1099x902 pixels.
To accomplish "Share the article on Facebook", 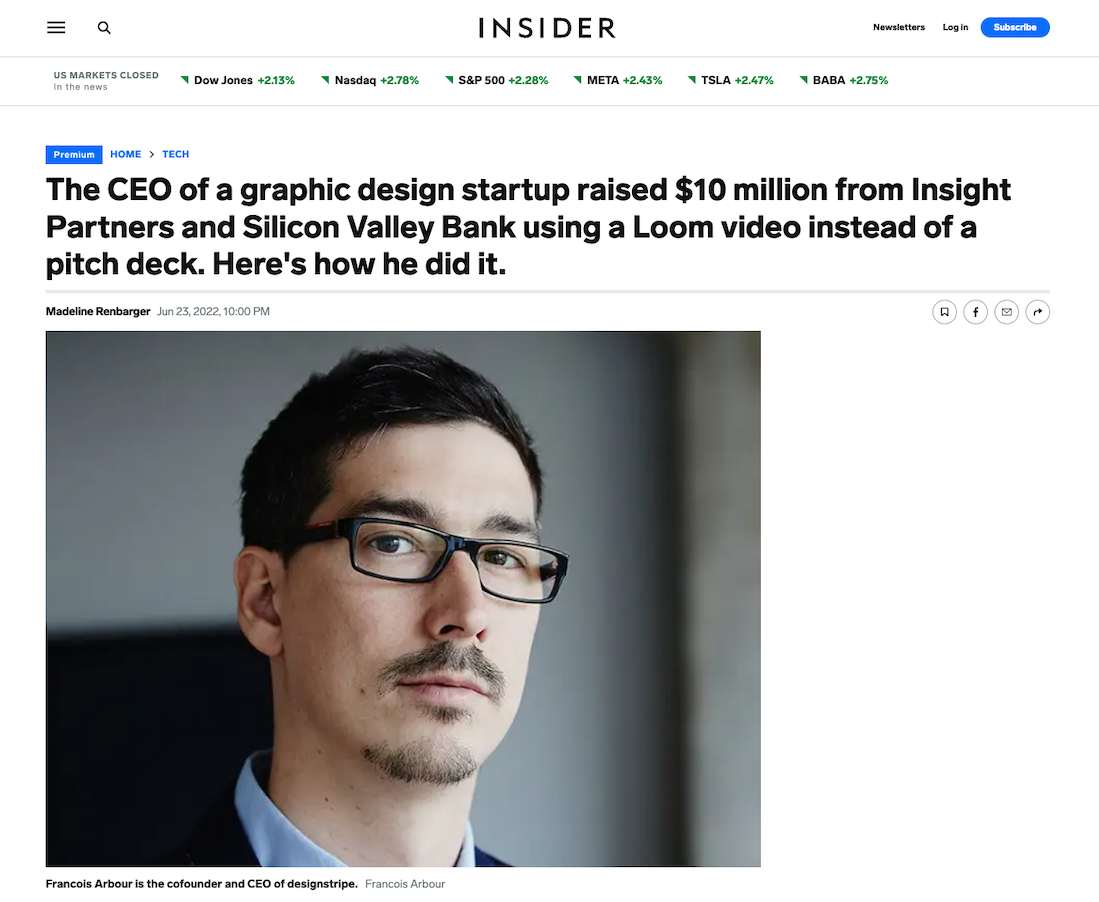I will (975, 312).
